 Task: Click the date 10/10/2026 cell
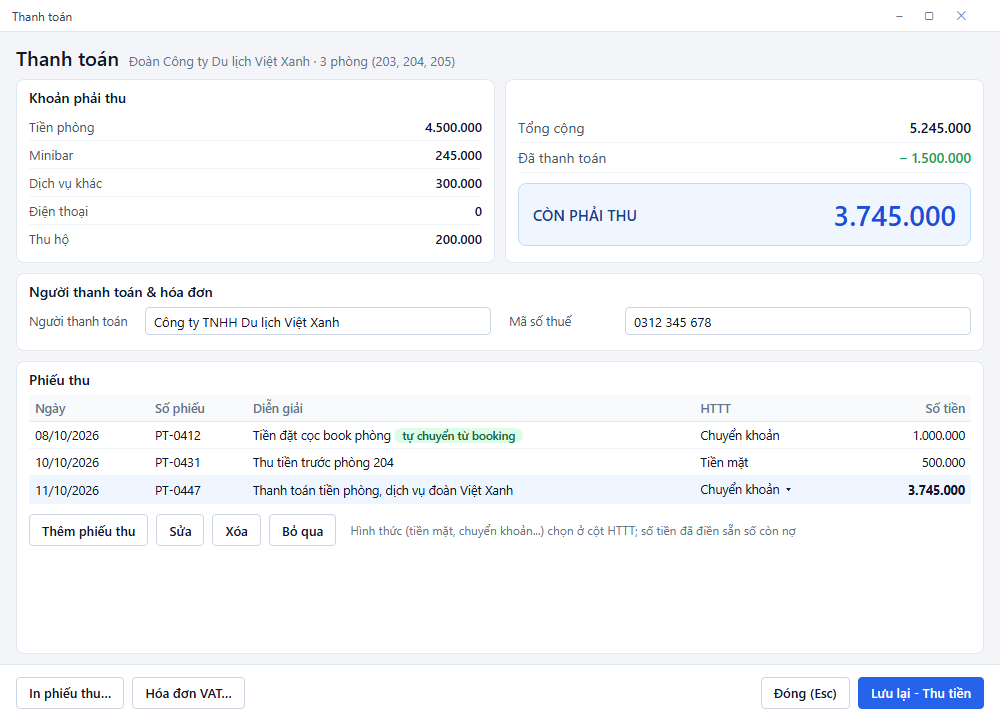(x=67, y=462)
